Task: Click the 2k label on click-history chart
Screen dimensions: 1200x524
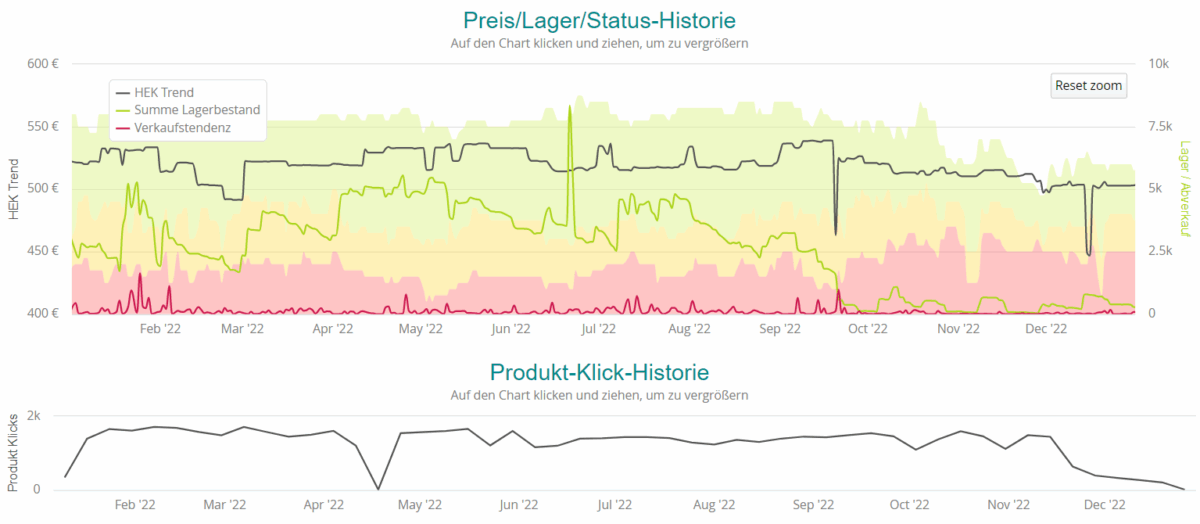Action: (34, 415)
